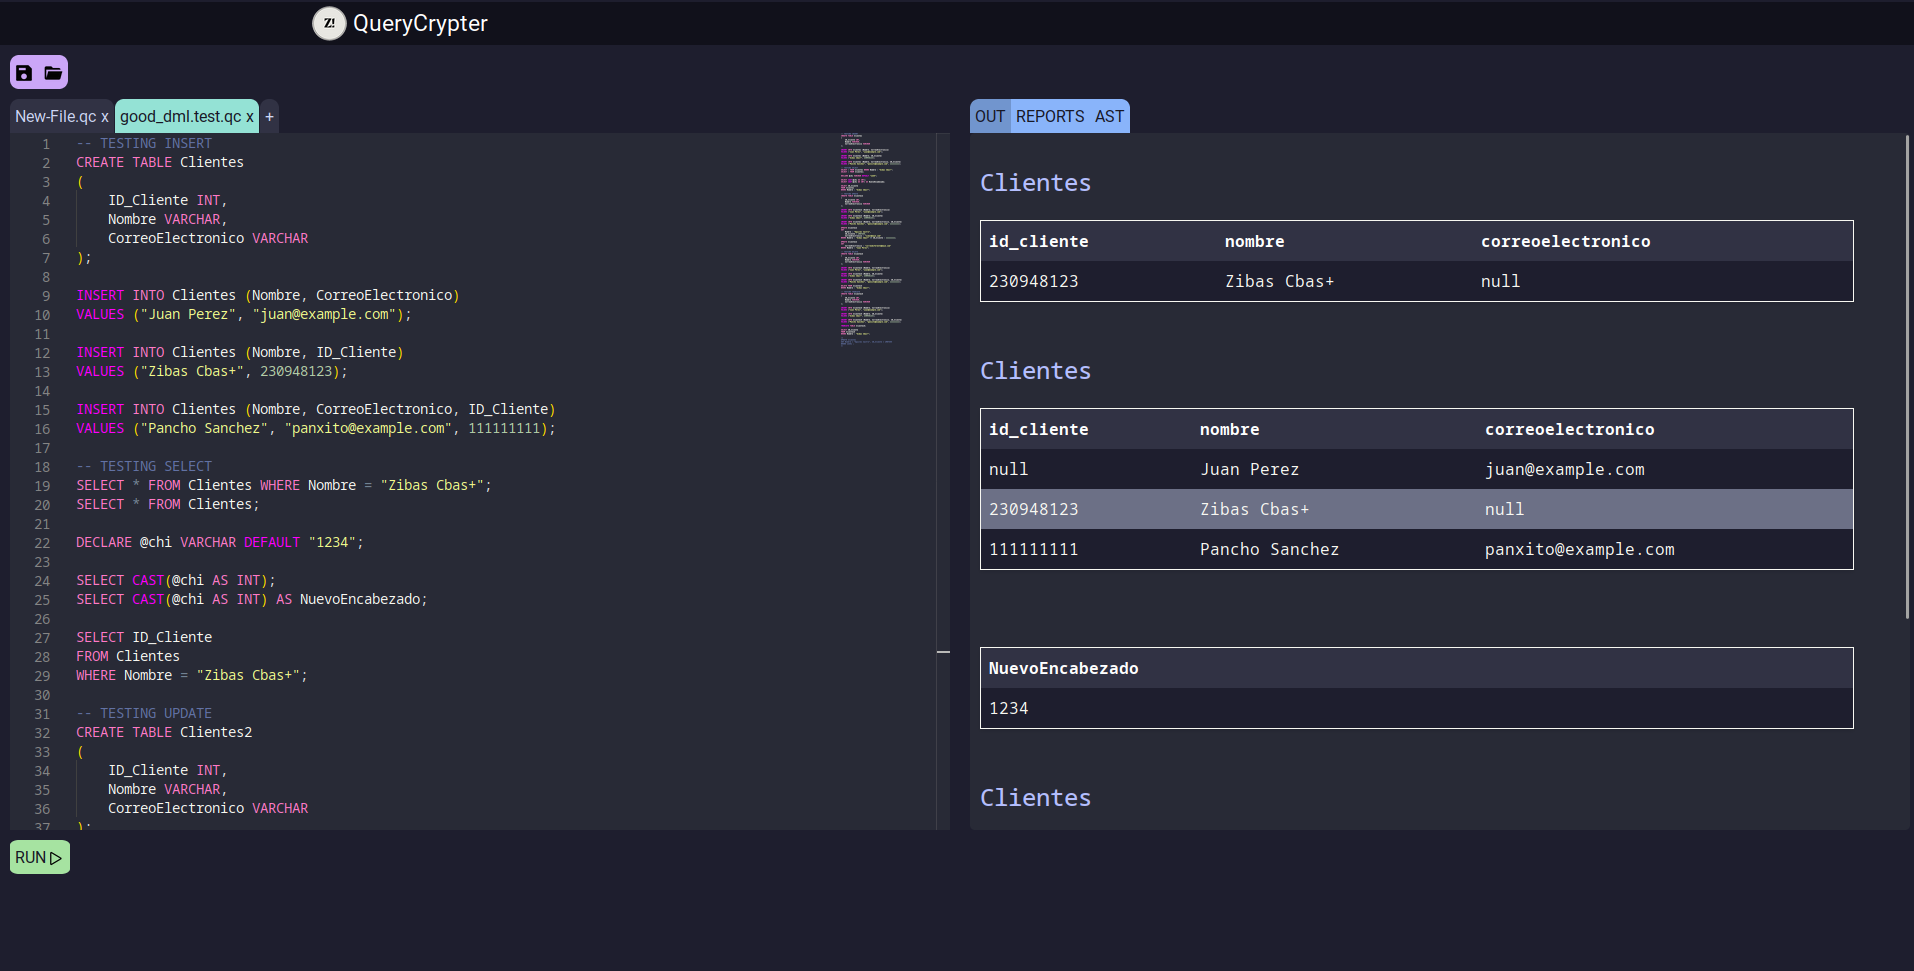Viewport: 1914px width, 971px height.
Task: Close the good_dml.test.qc tab
Action: (x=250, y=117)
